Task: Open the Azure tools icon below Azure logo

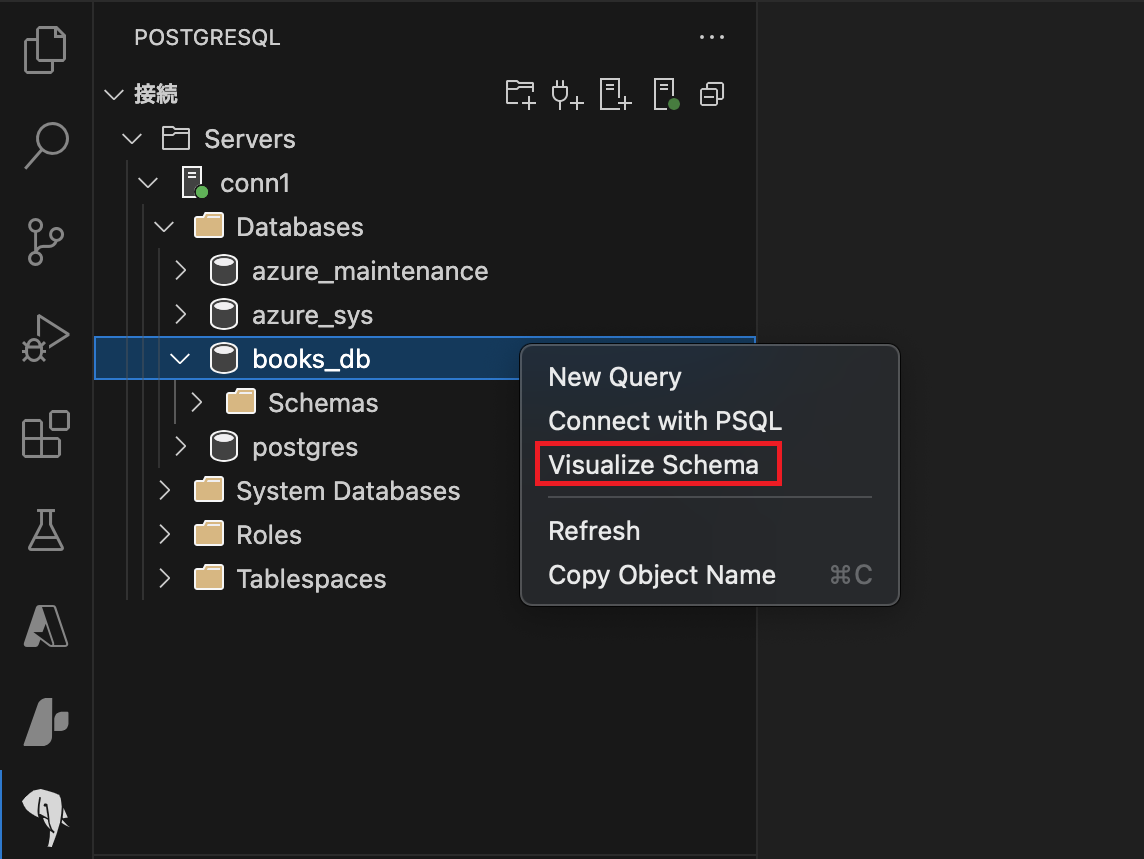Action: [x=46, y=722]
